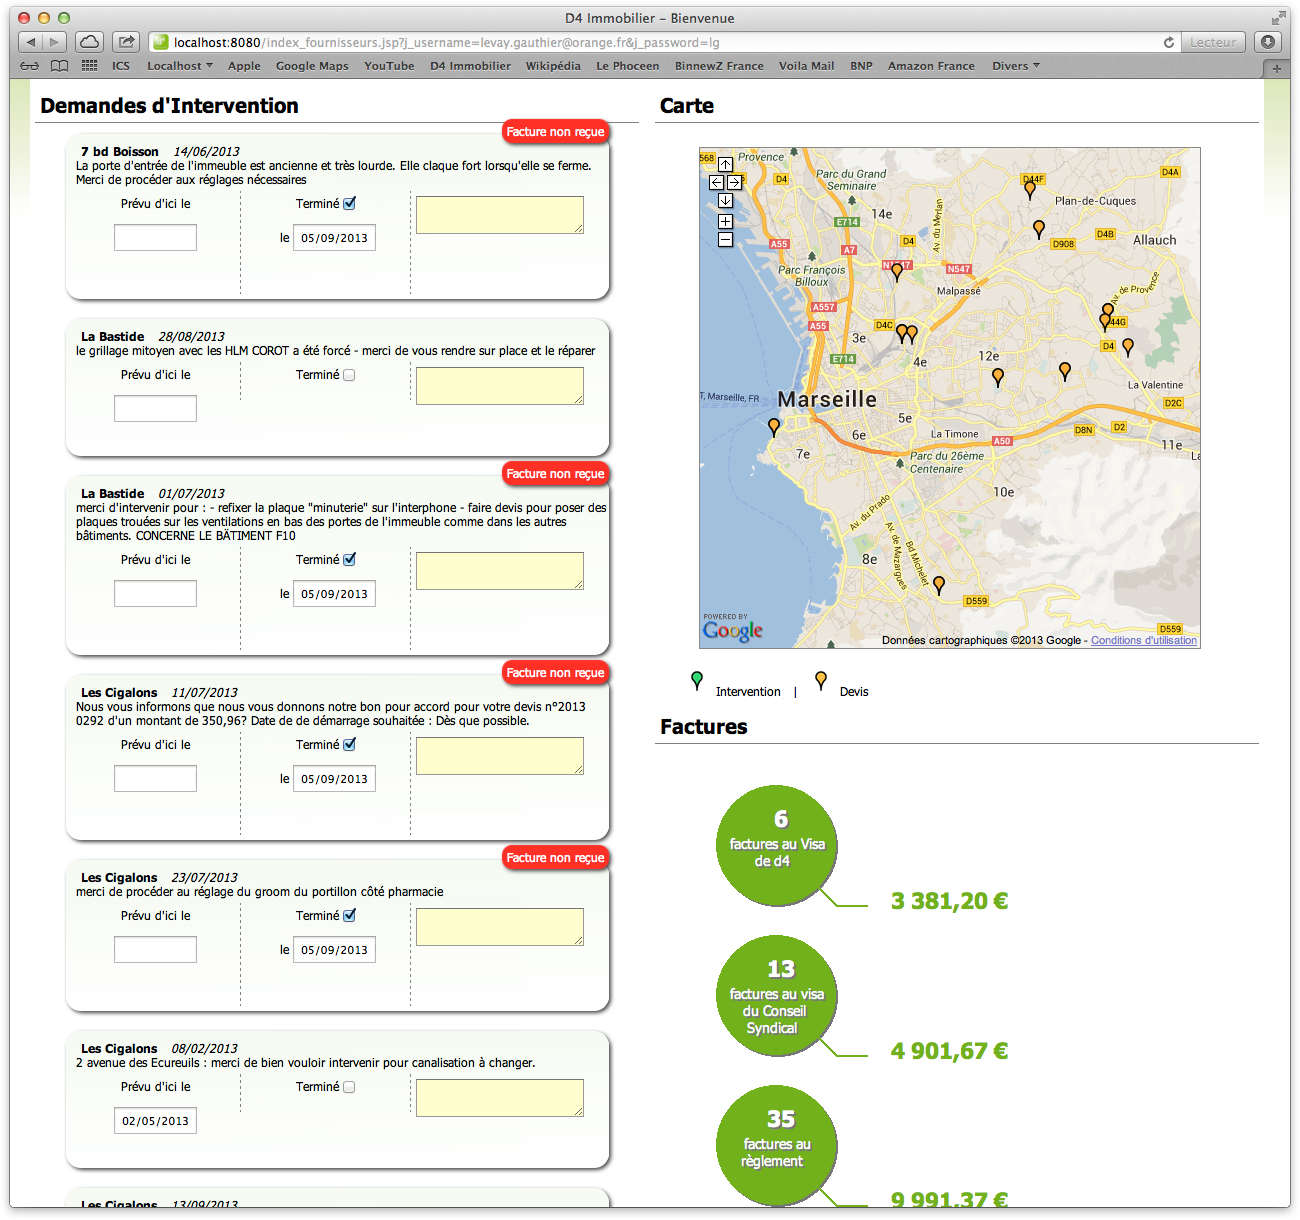Go back with Safari's back arrow

31,42
